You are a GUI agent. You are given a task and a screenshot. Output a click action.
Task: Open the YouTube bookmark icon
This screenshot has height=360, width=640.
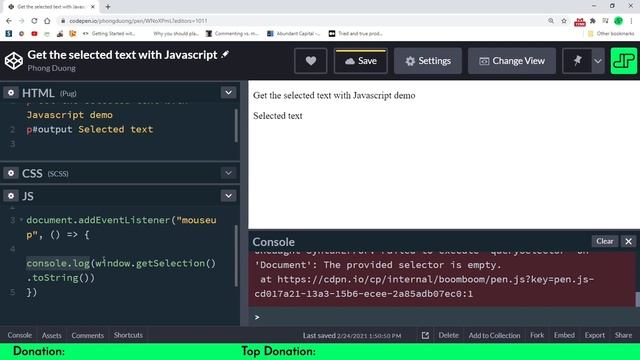(x=34, y=33)
